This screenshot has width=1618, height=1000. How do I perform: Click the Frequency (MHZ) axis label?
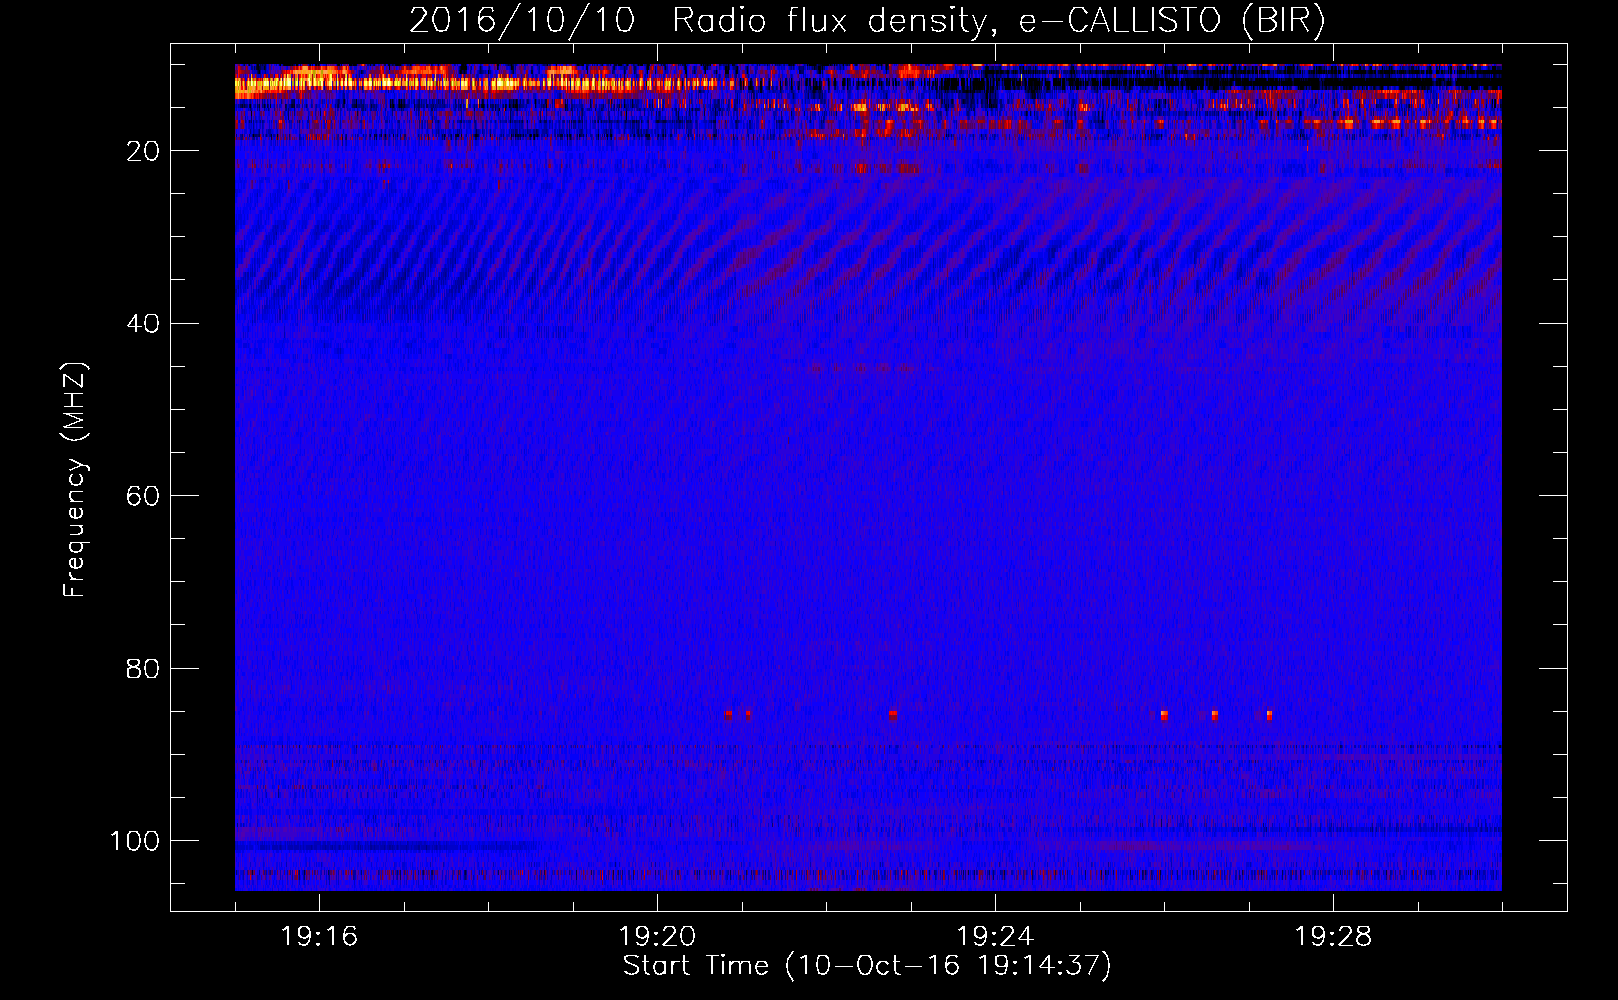(x=75, y=480)
